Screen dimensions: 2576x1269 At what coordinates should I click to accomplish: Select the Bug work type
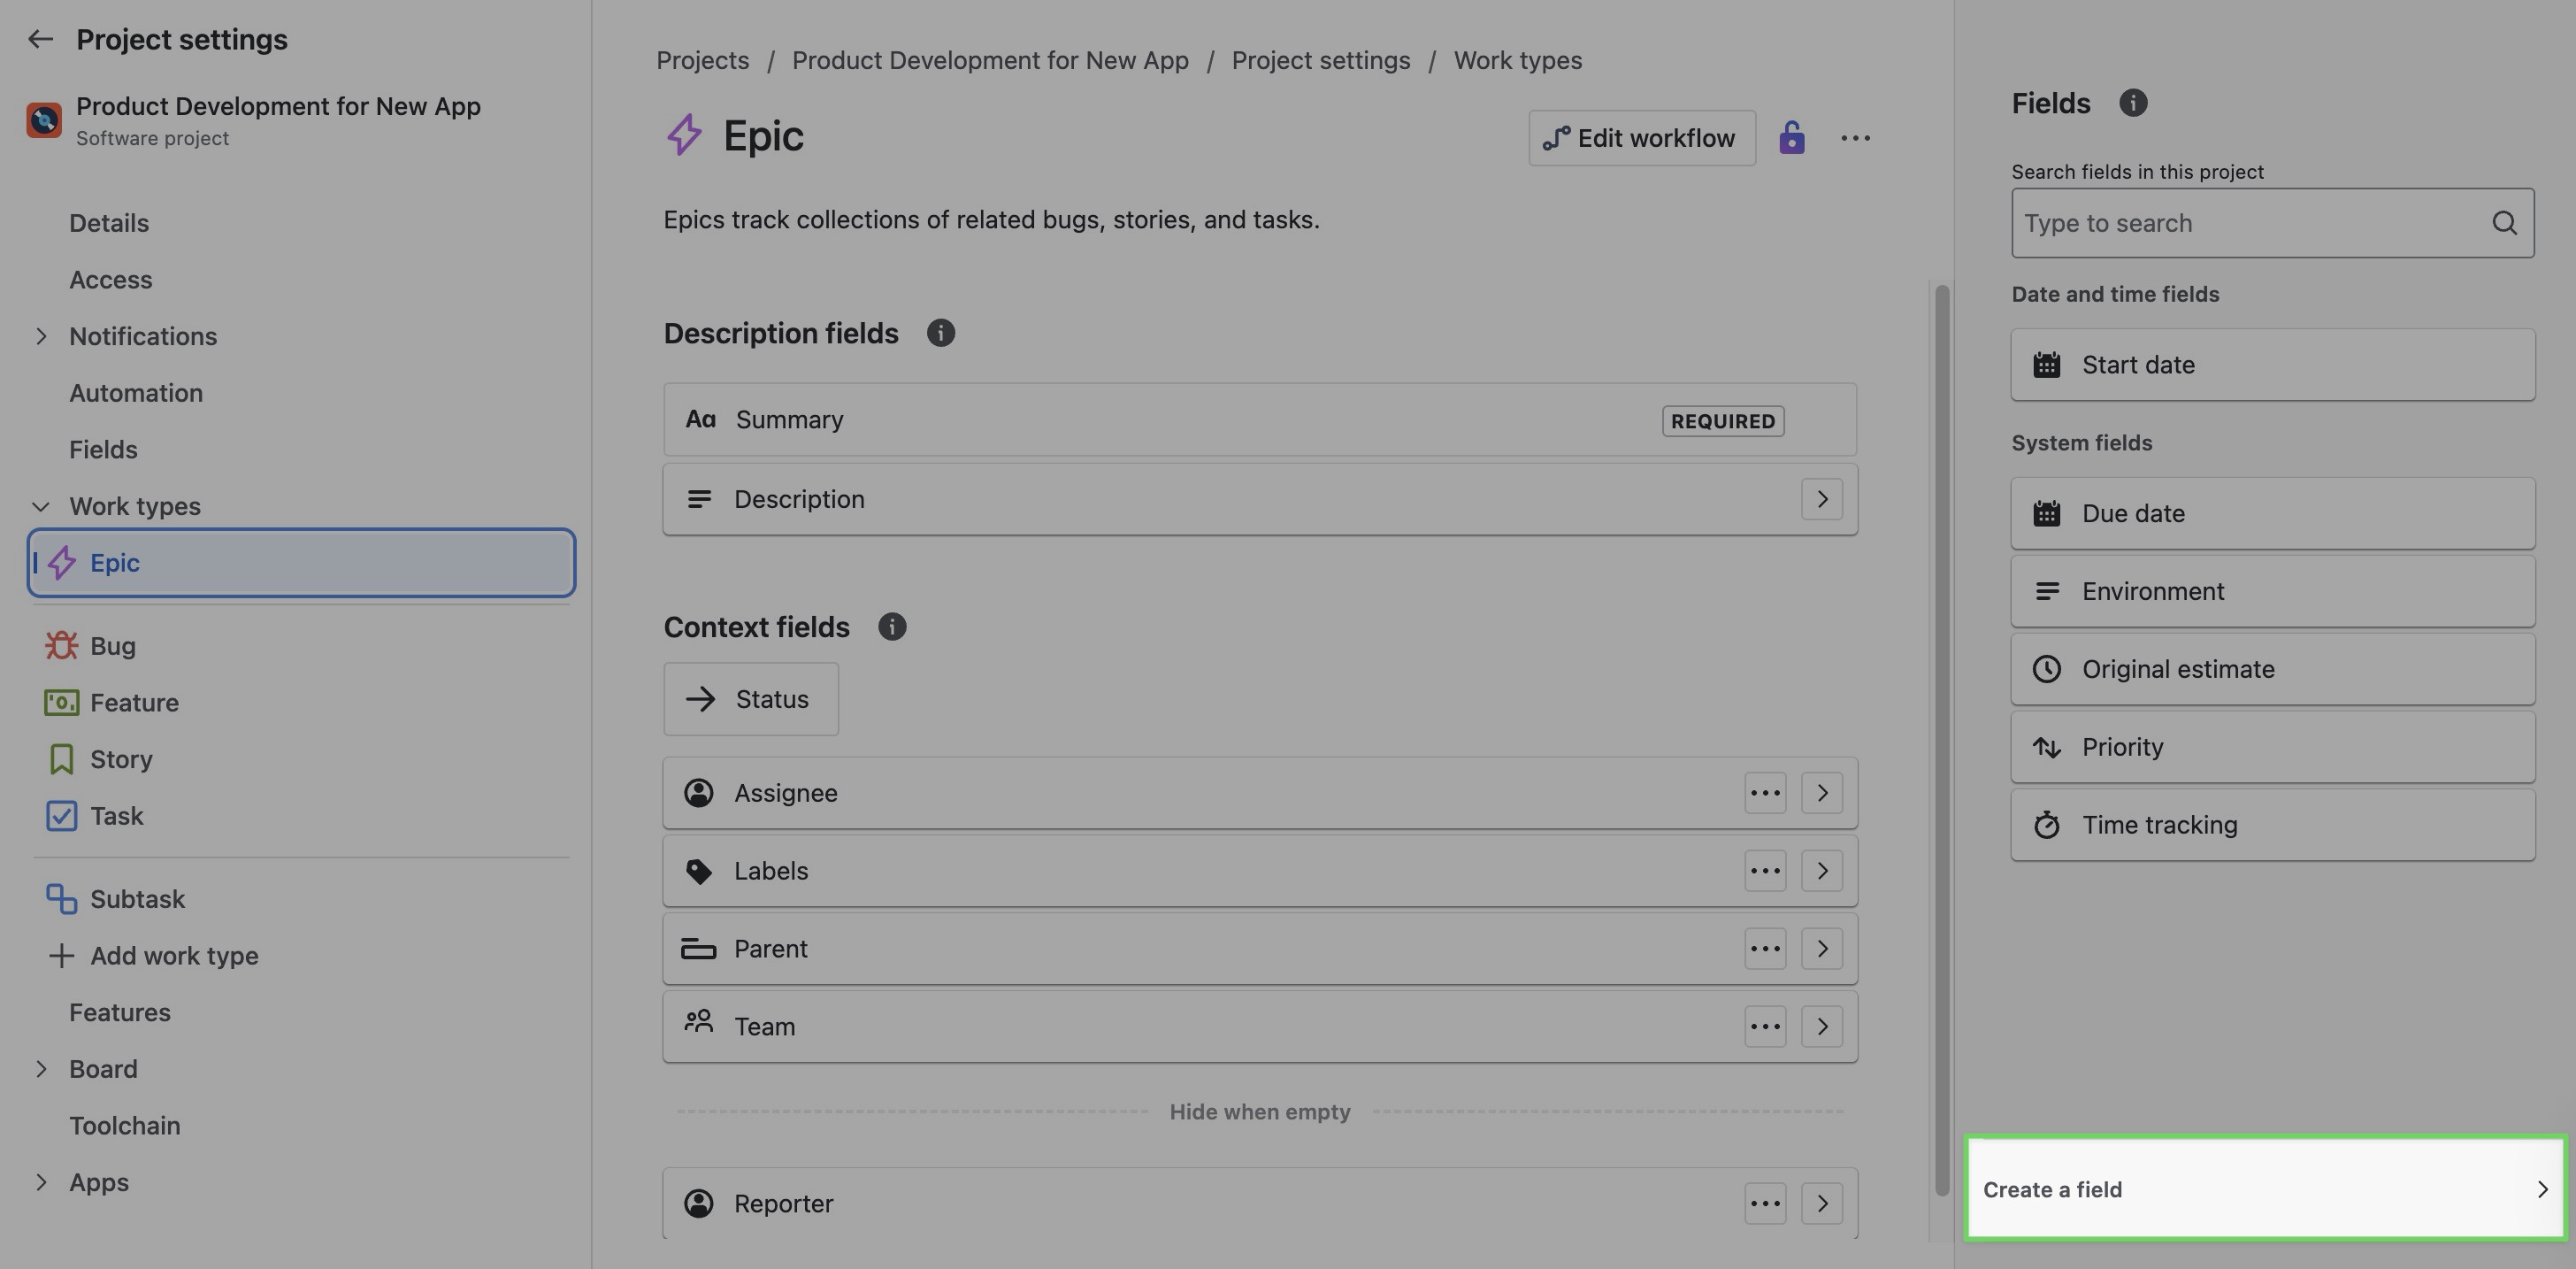click(x=112, y=646)
